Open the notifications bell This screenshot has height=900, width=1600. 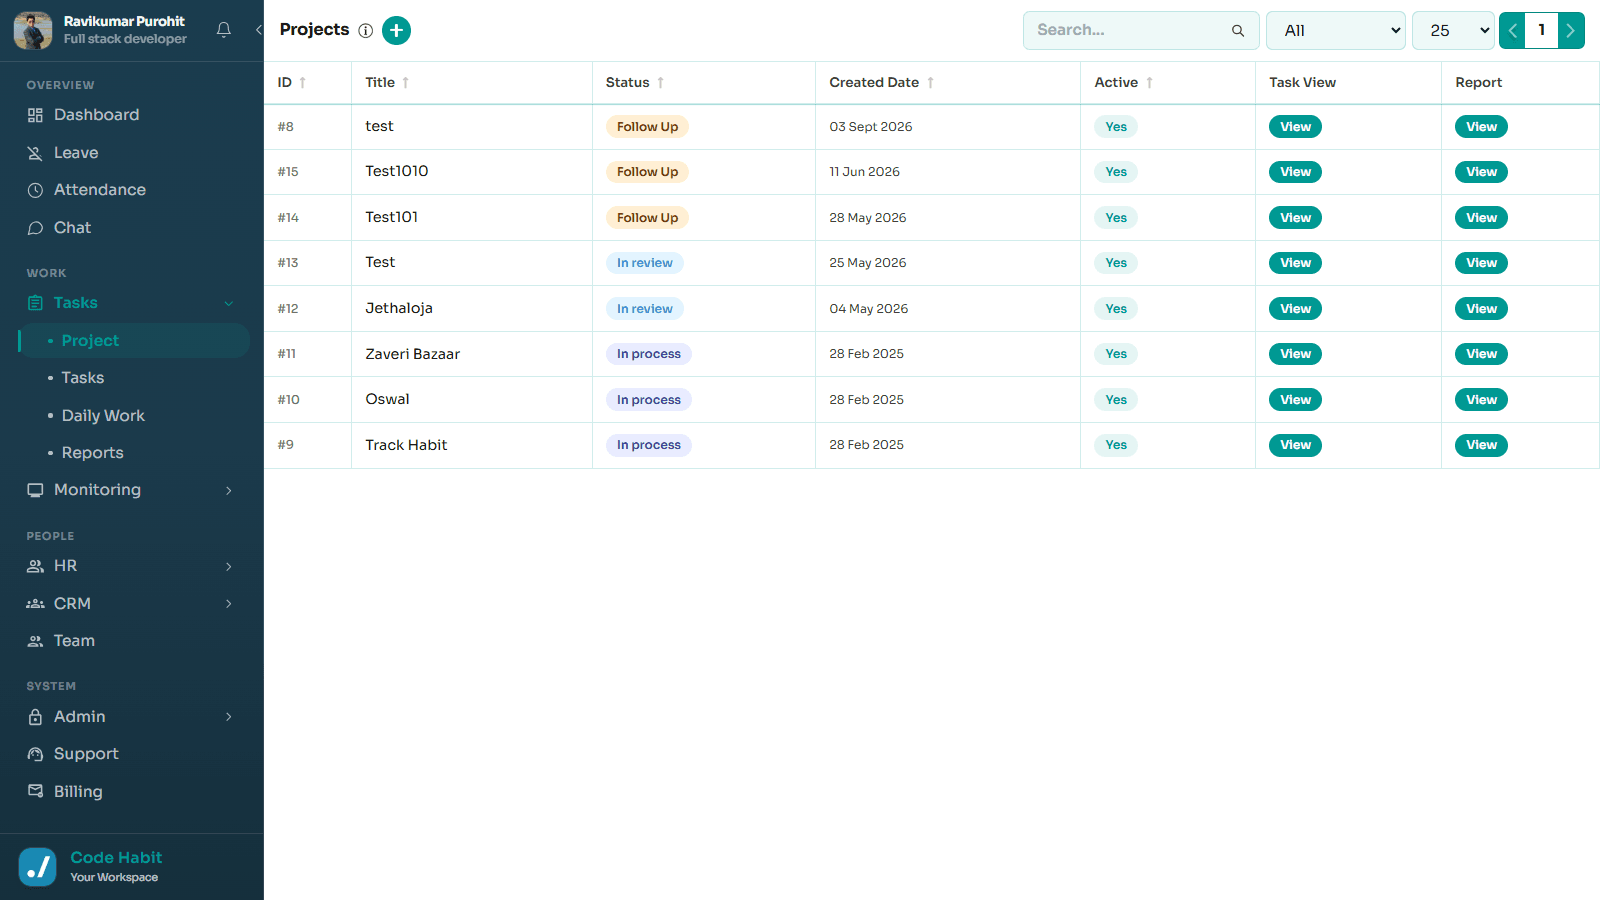pos(224,30)
